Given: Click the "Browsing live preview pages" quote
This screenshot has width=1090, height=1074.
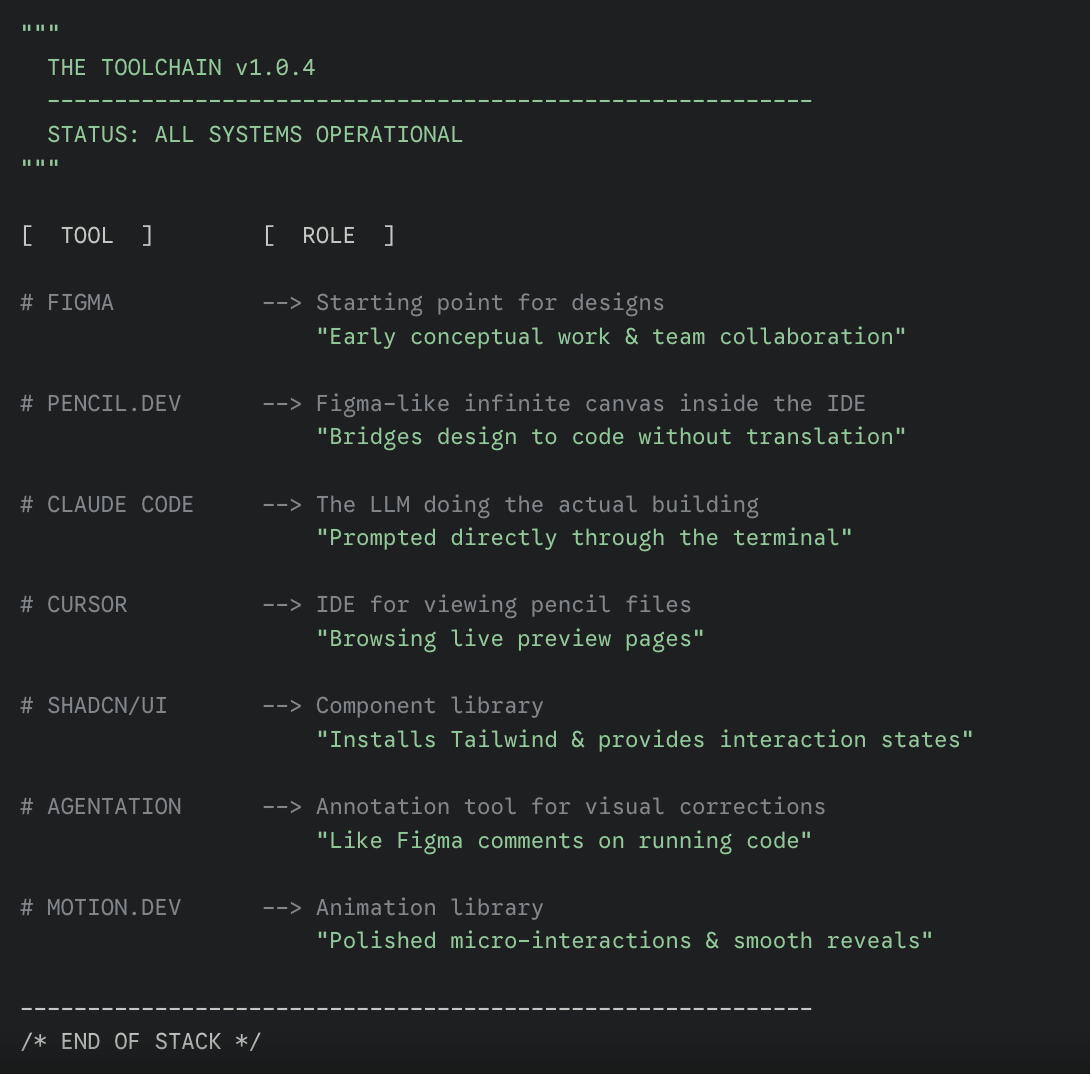Looking at the screenshot, I should [510, 639].
